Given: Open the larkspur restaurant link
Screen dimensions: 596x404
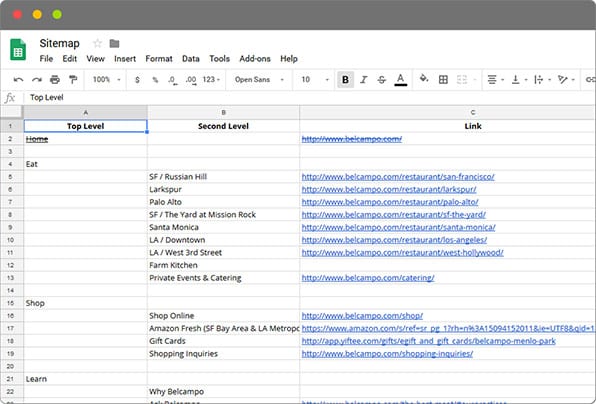Looking at the screenshot, I should [x=389, y=189].
